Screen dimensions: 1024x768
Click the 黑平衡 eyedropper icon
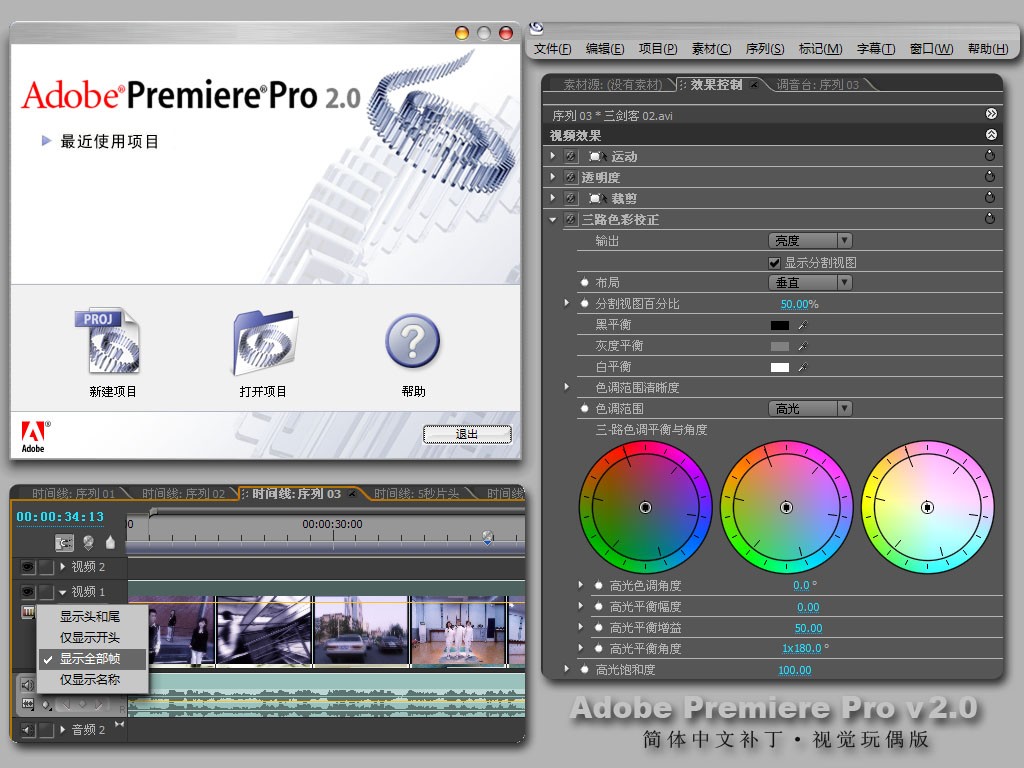coord(803,325)
